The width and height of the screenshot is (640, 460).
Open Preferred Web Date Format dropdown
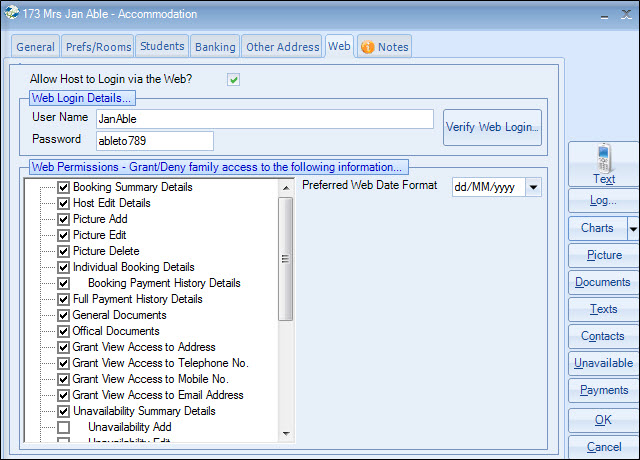pyautogui.click(x=532, y=187)
